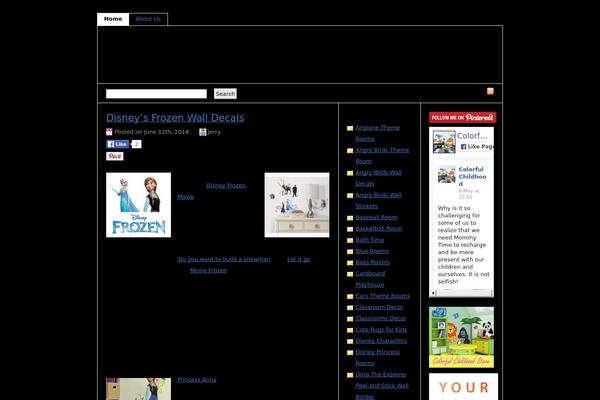This screenshot has height=400, width=600.
Task: Click the Pinterest Pin it button
Action: [114, 156]
